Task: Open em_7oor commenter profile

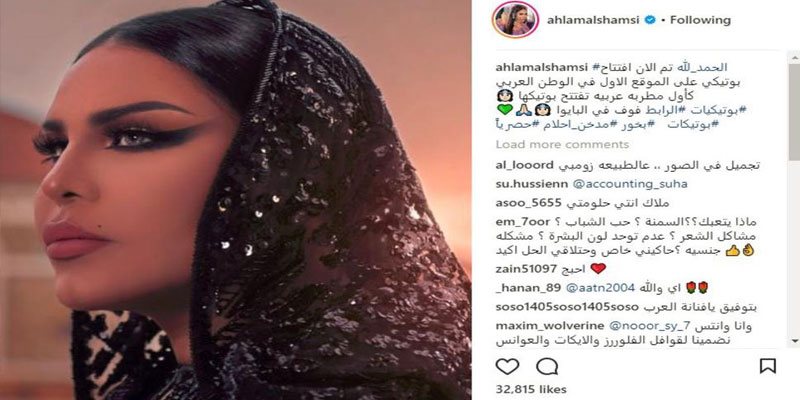Action: [x=522, y=222]
